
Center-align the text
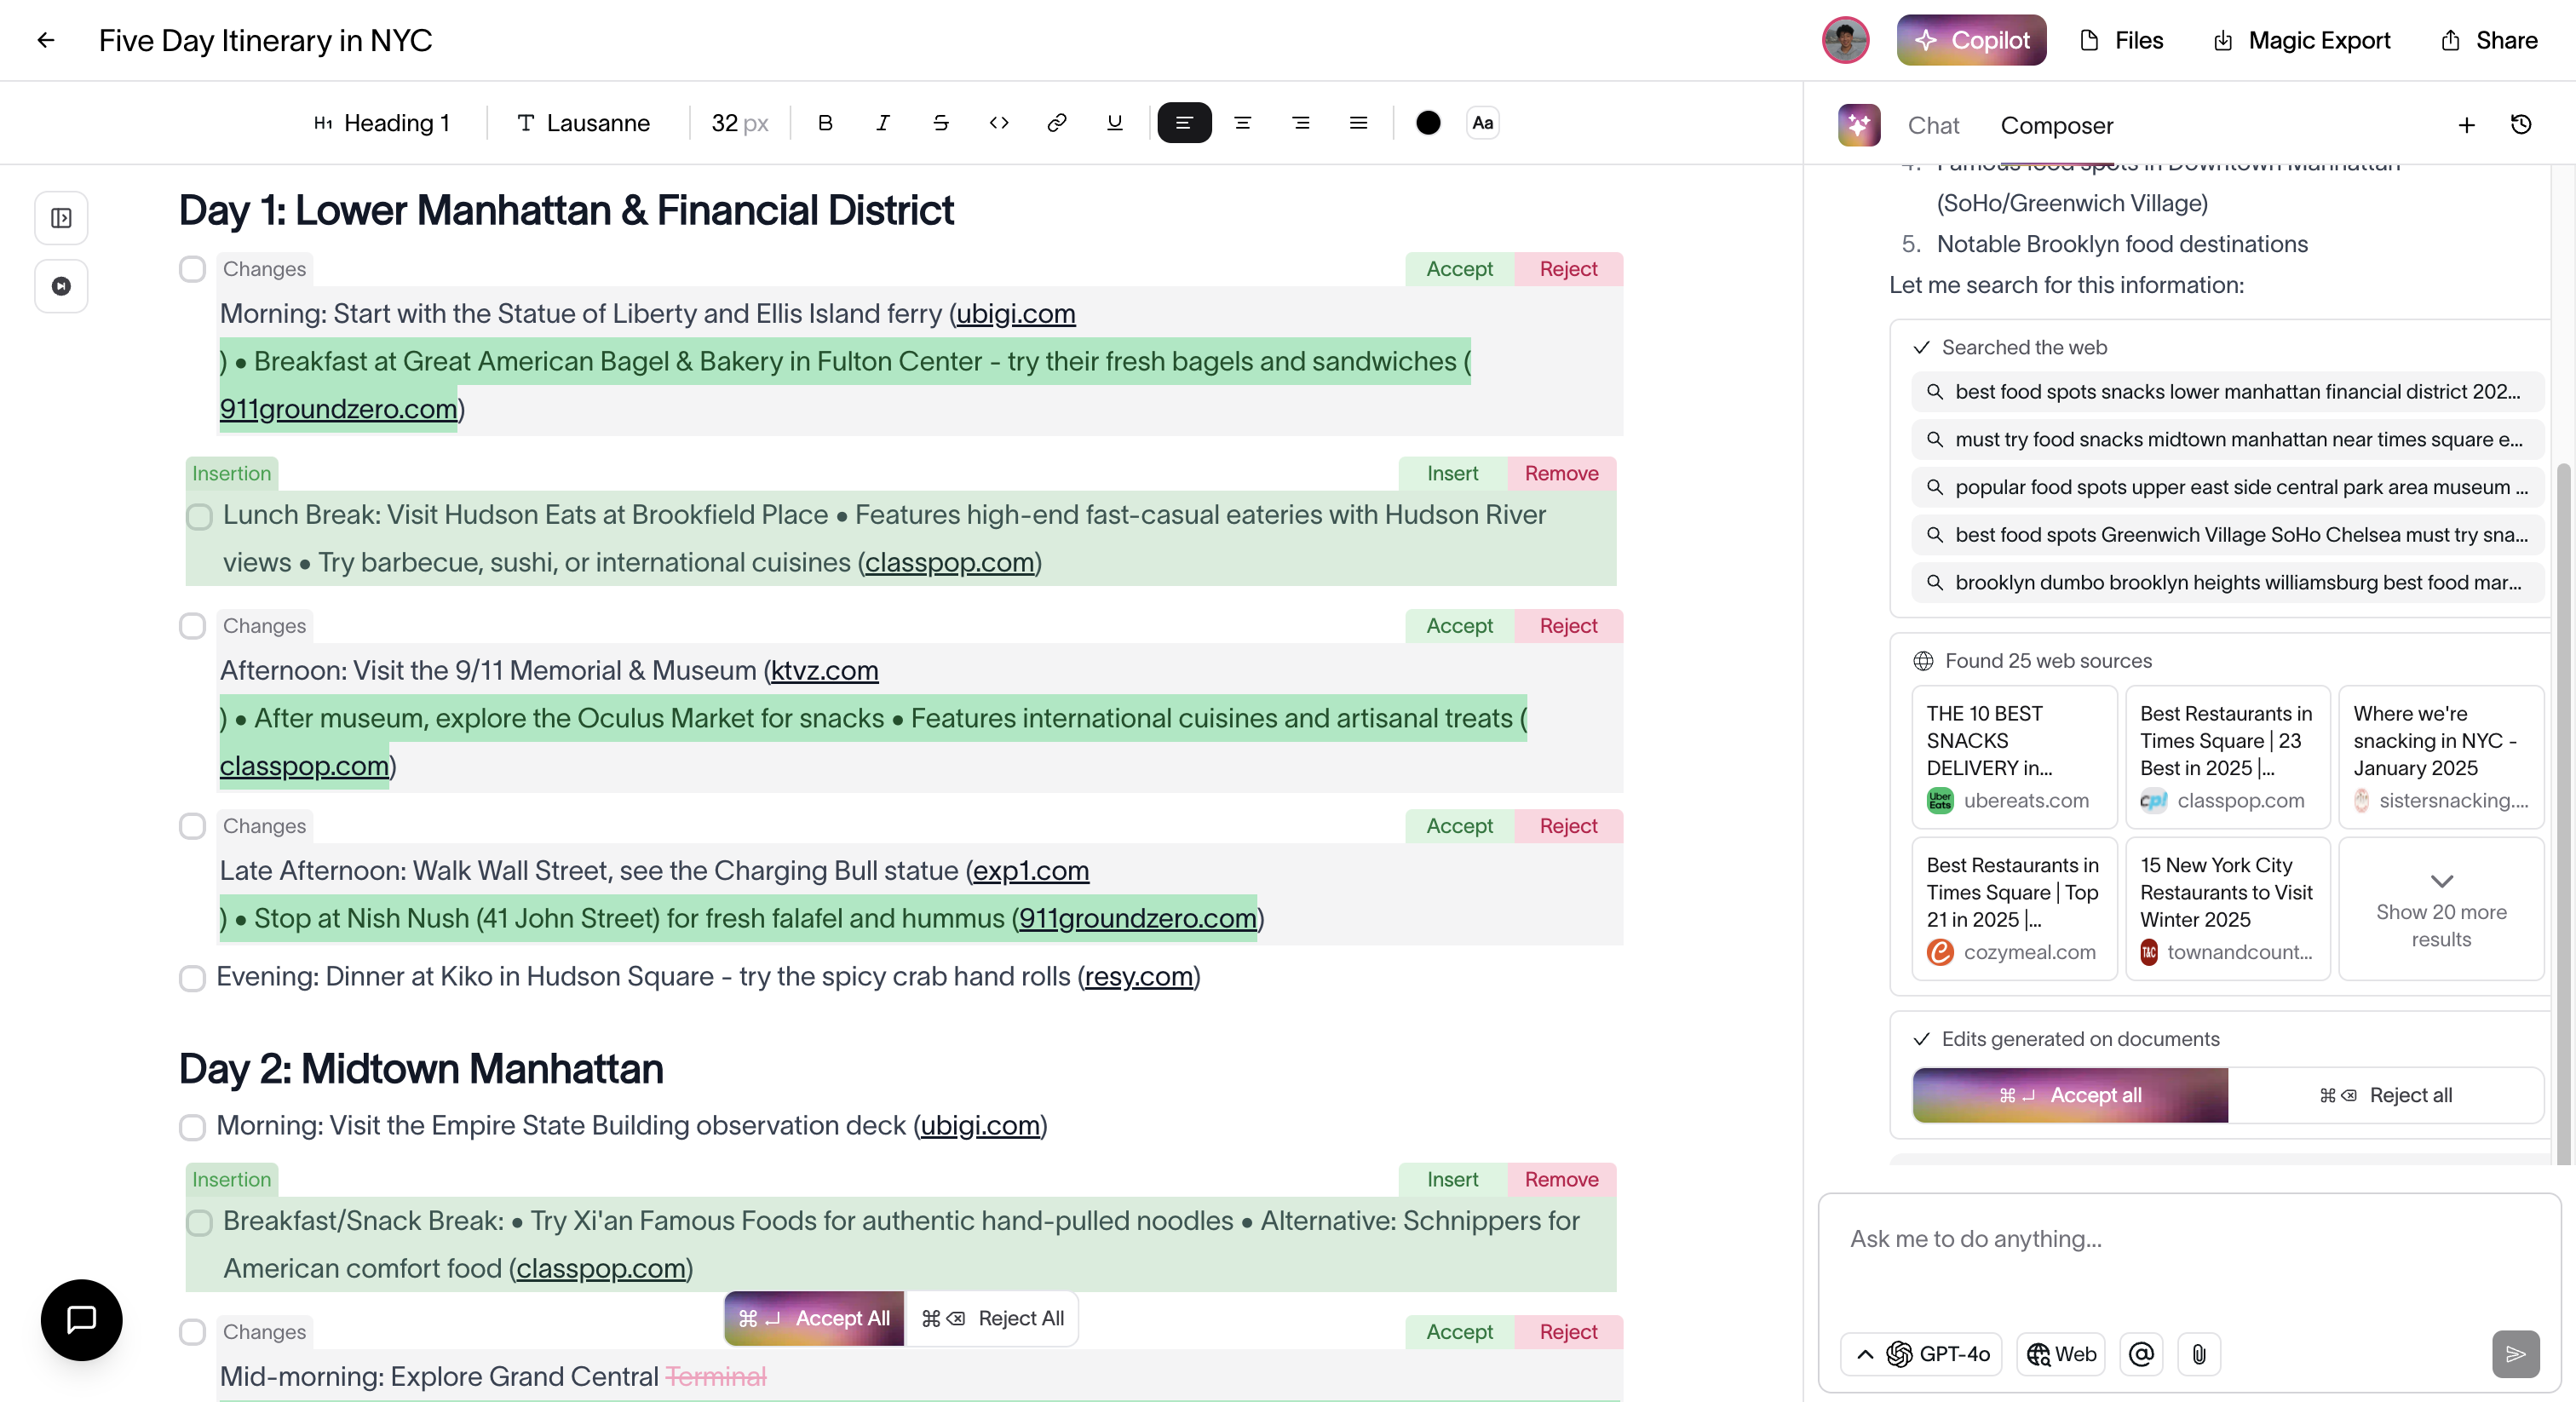(1242, 123)
